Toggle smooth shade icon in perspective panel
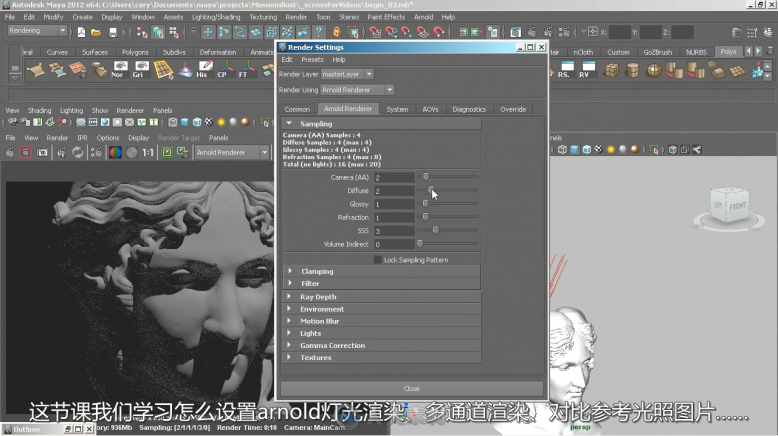This screenshot has width=778, height=436. click(x=575, y=149)
